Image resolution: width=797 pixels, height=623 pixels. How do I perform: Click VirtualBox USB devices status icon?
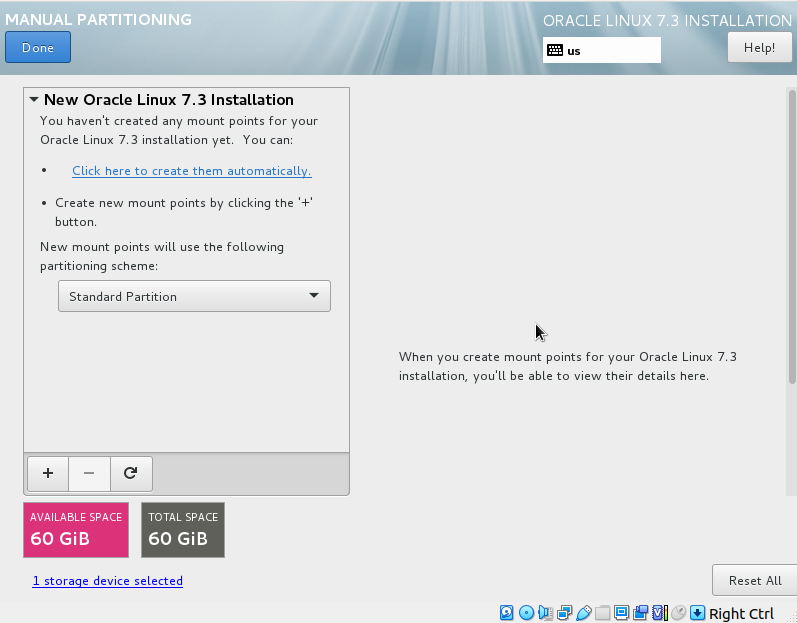click(x=584, y=613)
